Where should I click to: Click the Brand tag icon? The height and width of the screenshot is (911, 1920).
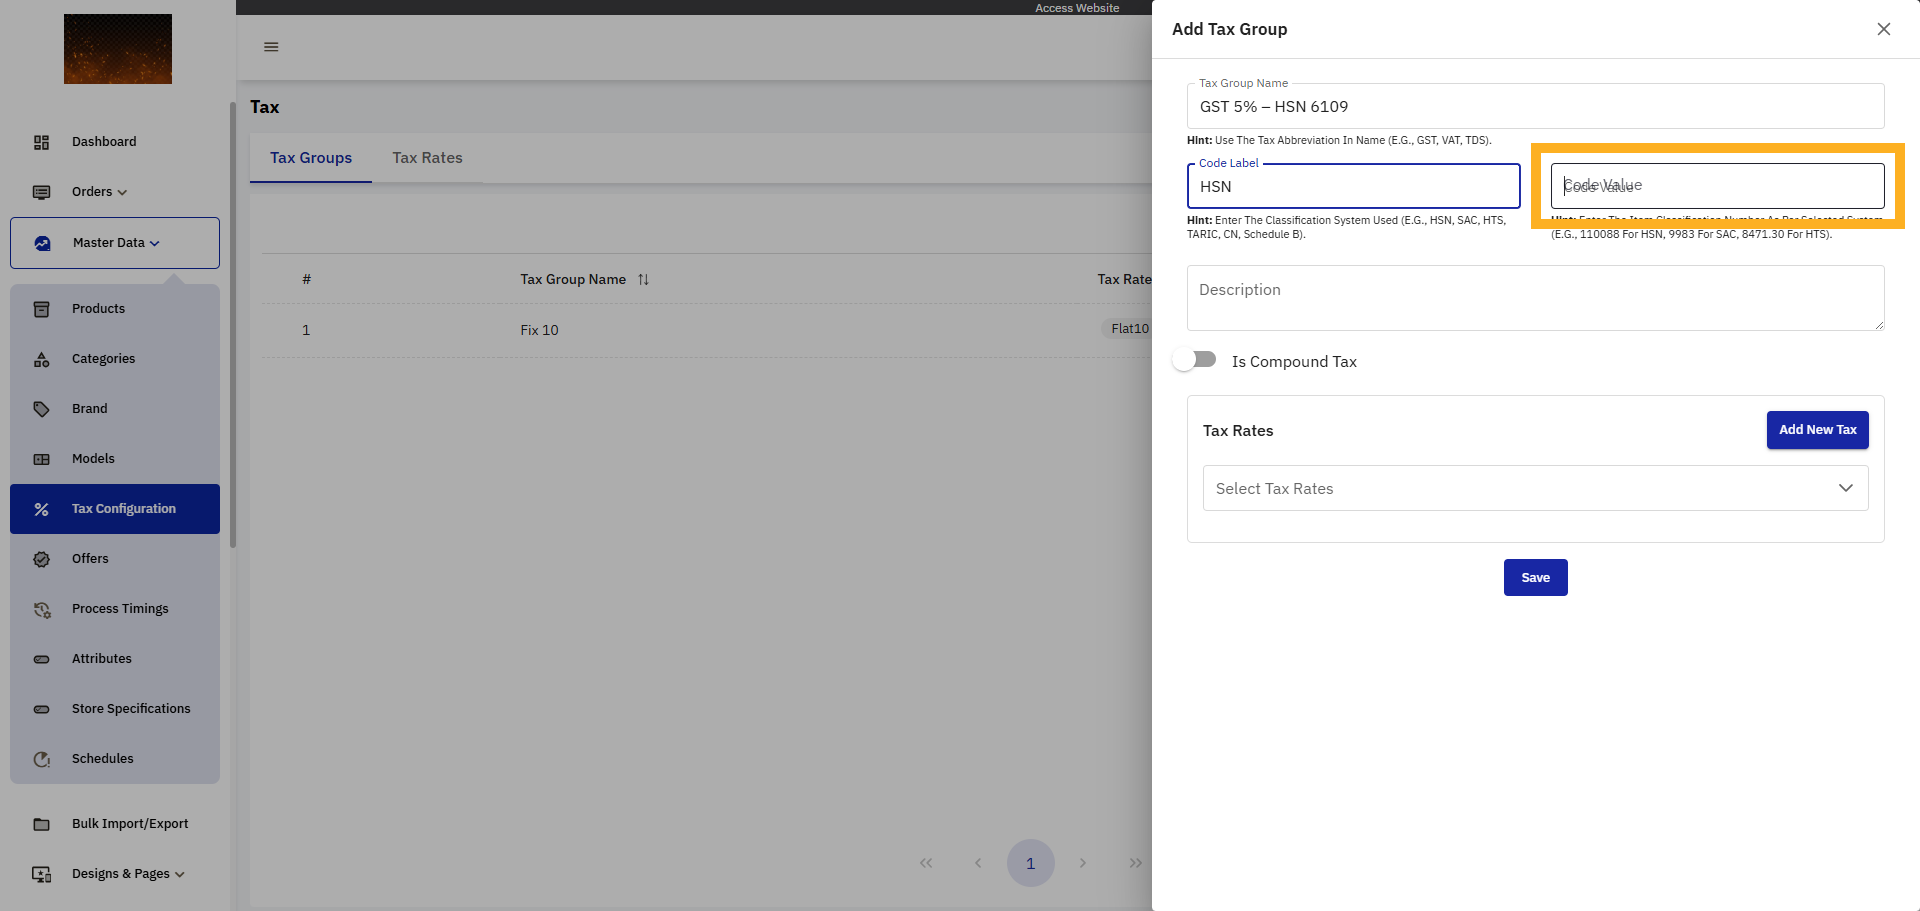click(x=41, y=409)
